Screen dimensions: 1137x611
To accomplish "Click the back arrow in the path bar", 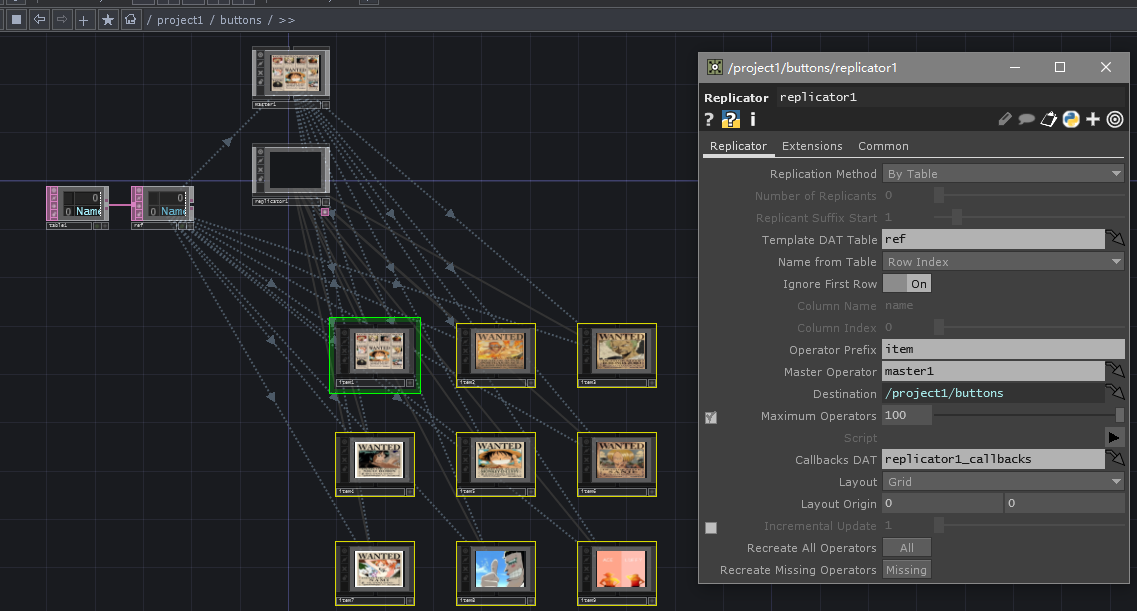I will (x=38, y=18).
